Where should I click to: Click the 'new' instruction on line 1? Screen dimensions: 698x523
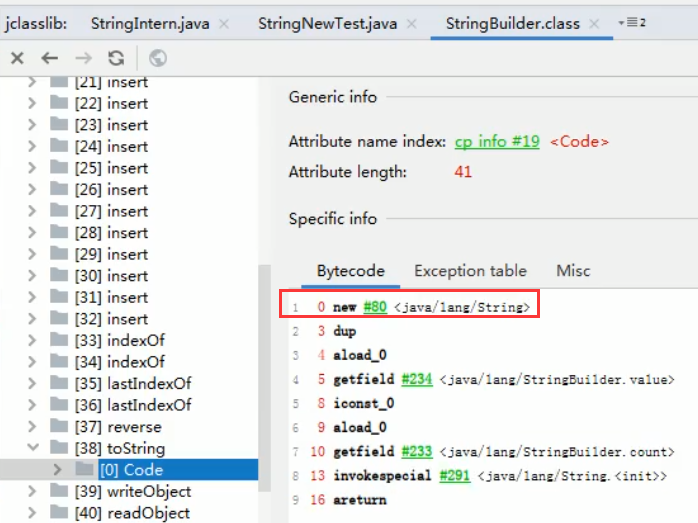point(345,307)
